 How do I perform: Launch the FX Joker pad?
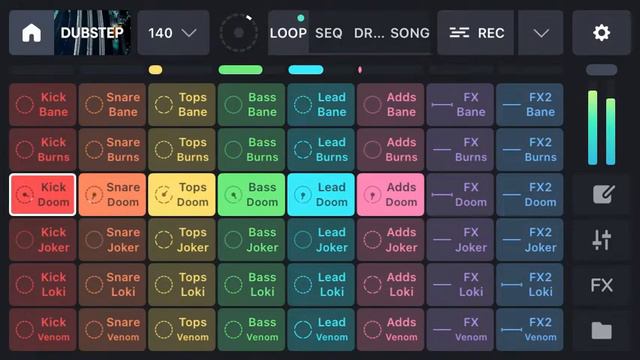click(x=460, y=240)
